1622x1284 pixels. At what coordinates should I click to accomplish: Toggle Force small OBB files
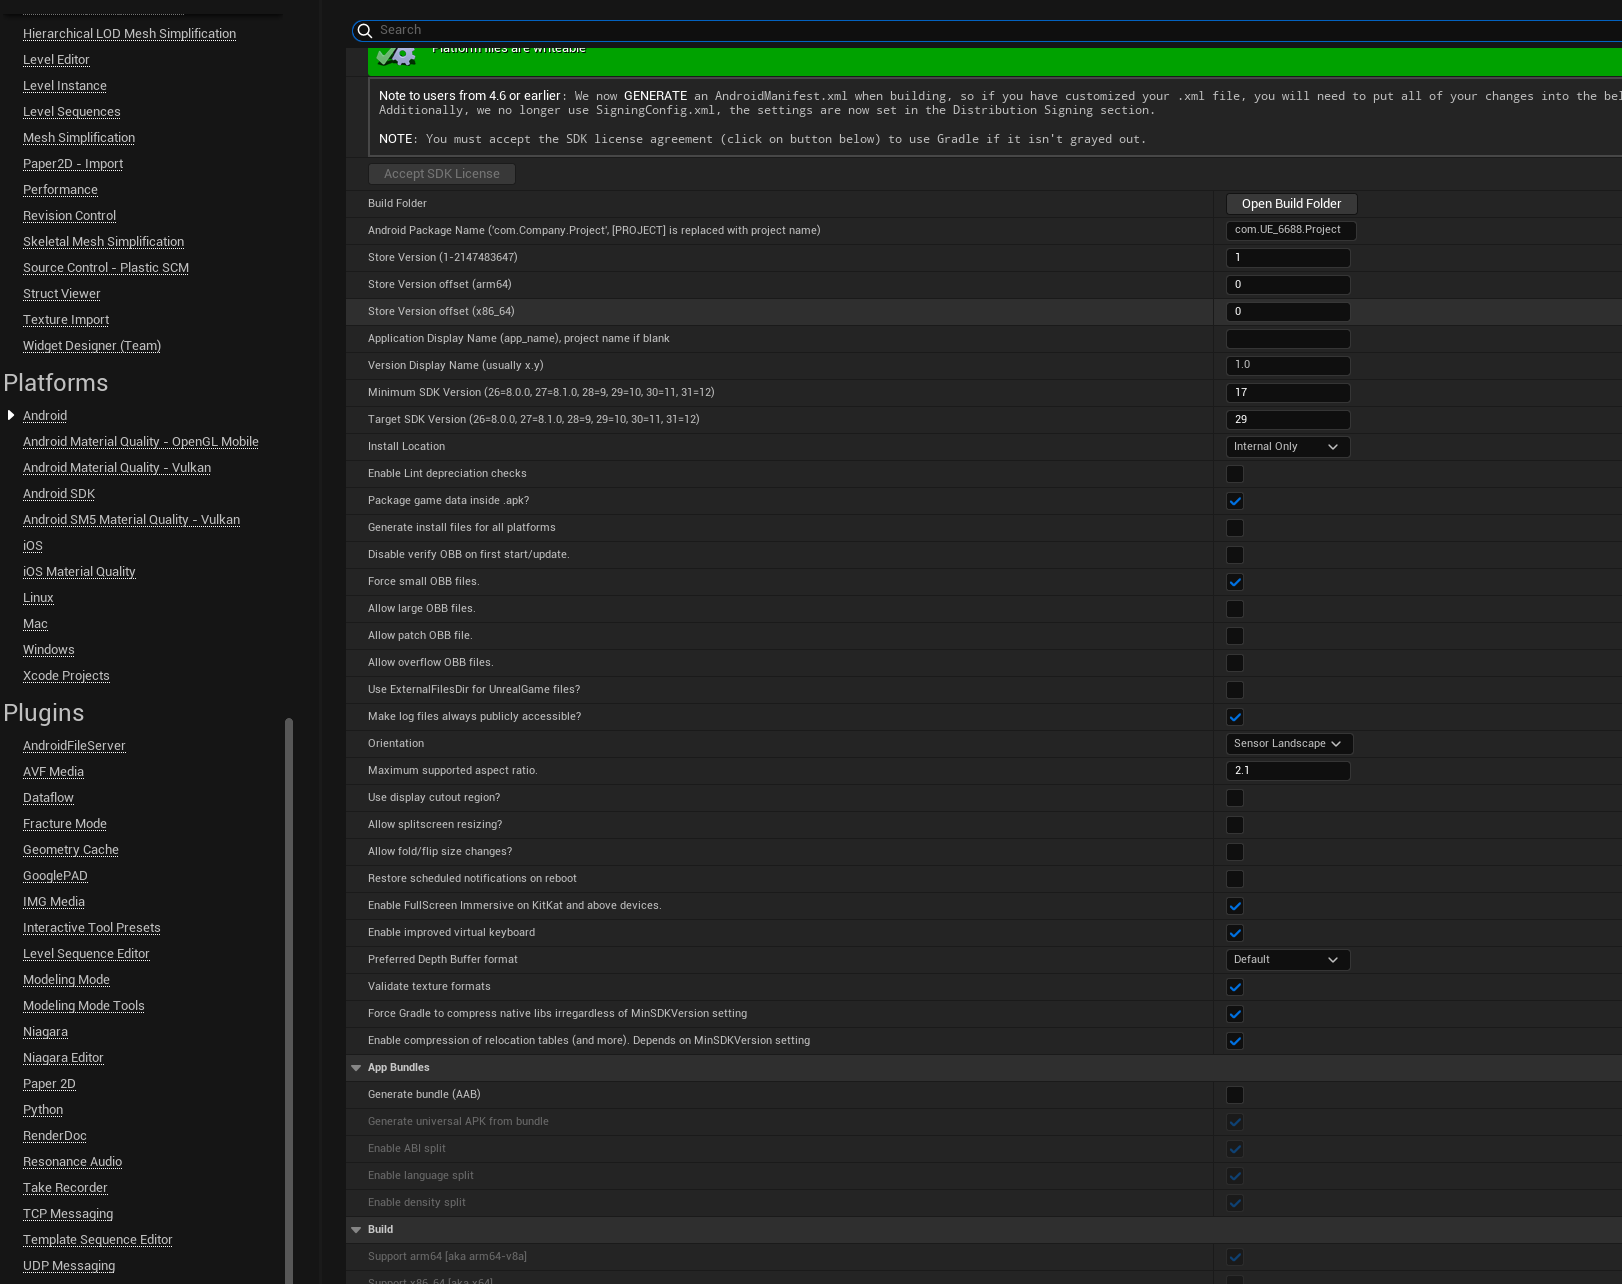(x=1235, y=582)
